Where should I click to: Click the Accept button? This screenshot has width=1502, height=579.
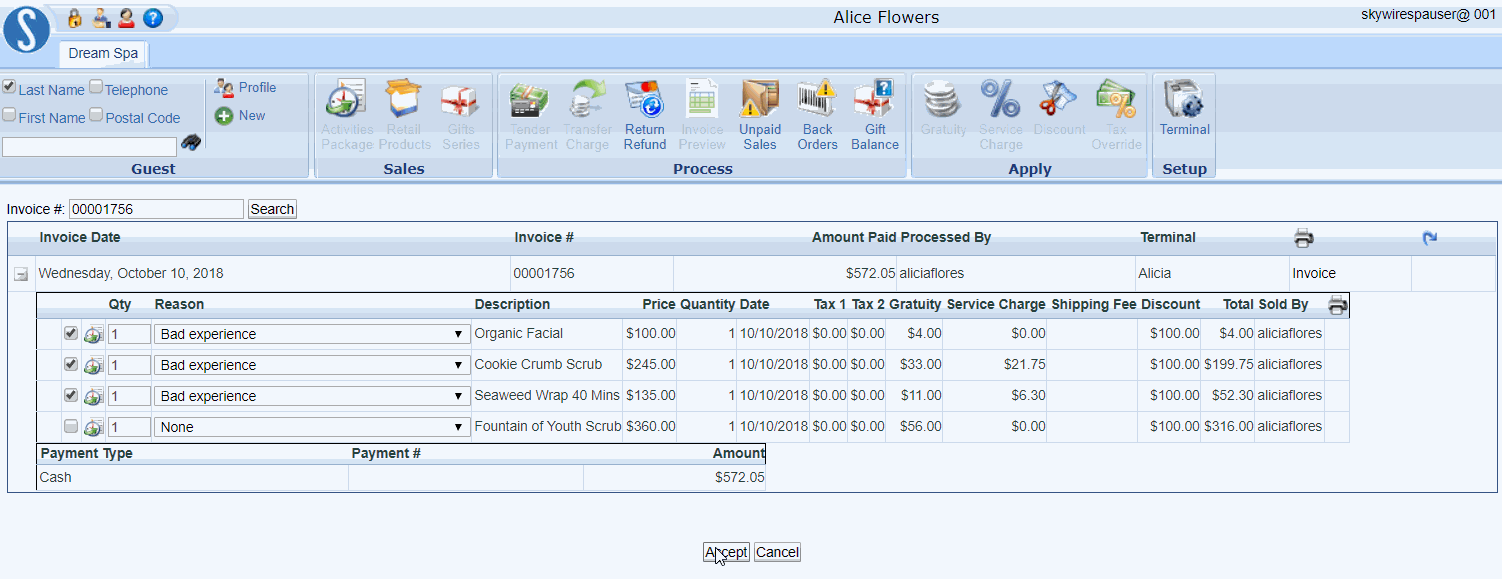click(726, 551)
